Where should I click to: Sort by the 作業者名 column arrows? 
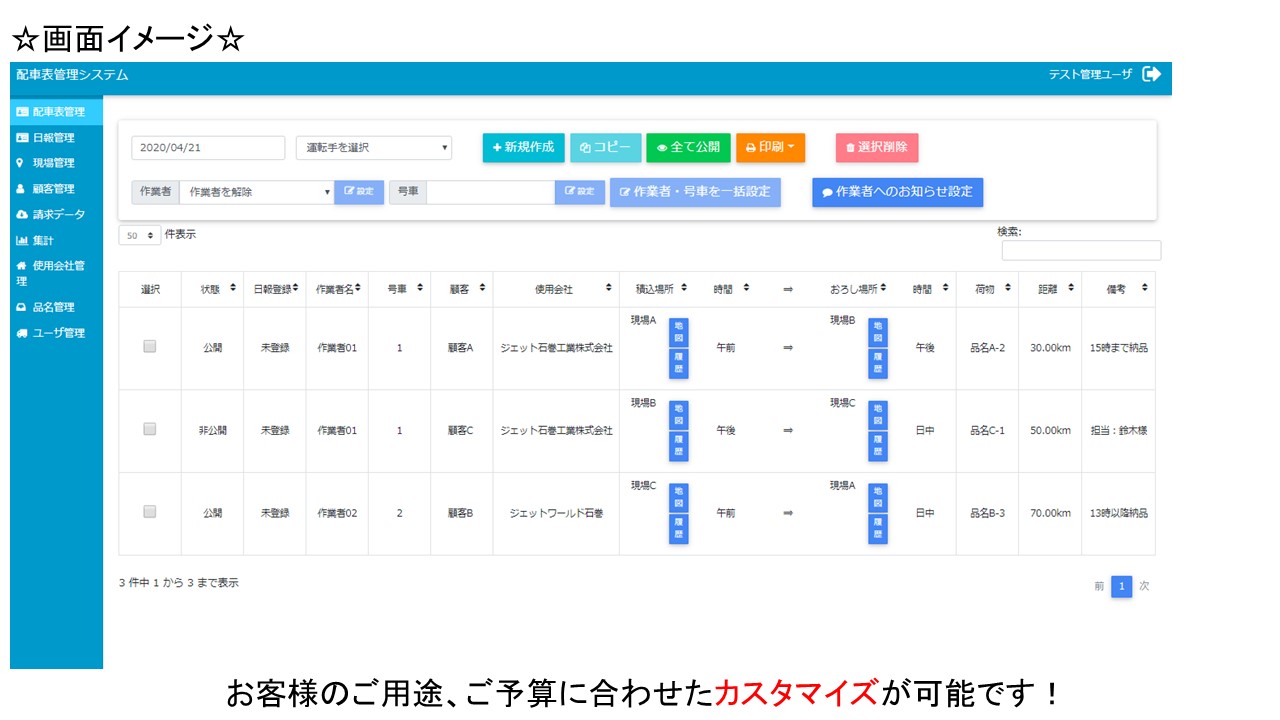click(x=359, y=289)
